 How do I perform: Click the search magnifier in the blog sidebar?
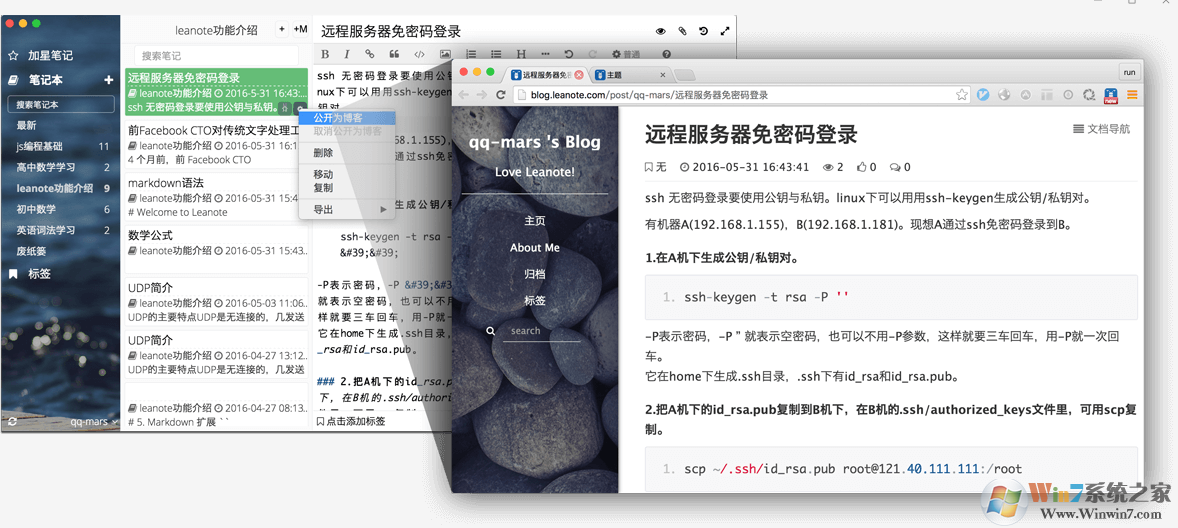(x=491, y=330)
